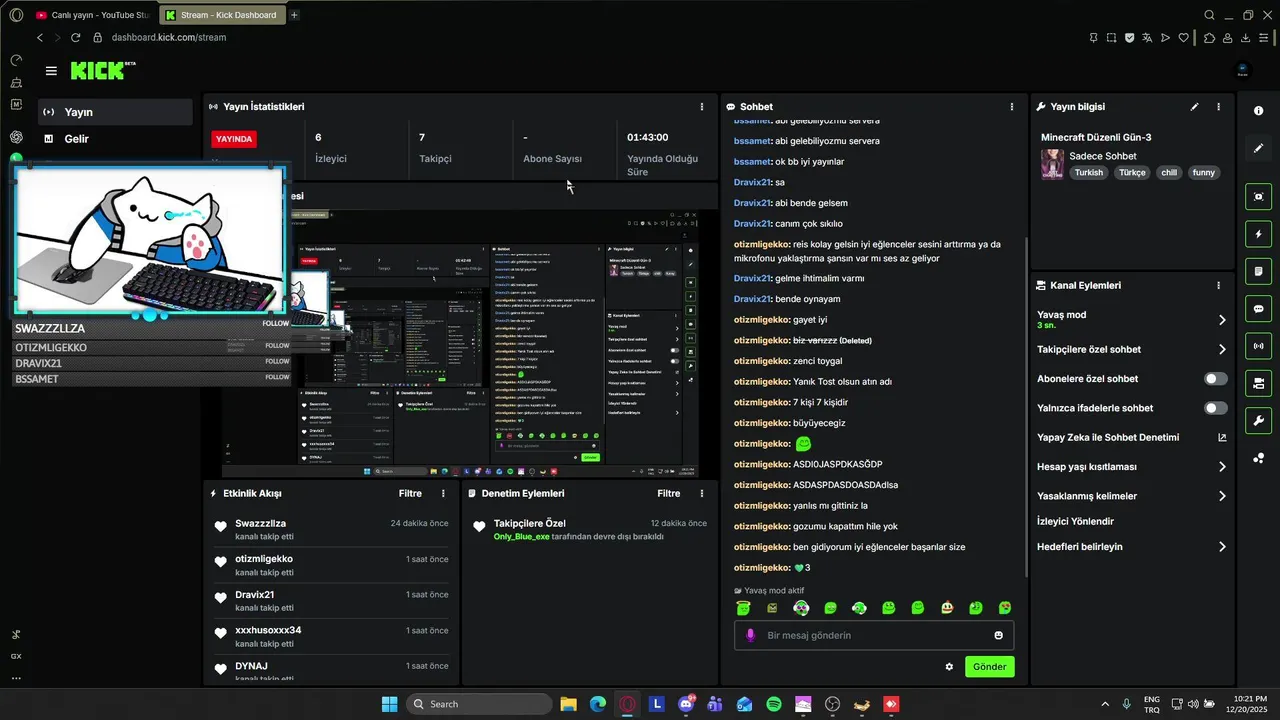Insert the halo angel Kick emote
Viewport: 1280px width, 720px height.
(x=743, y=608)
